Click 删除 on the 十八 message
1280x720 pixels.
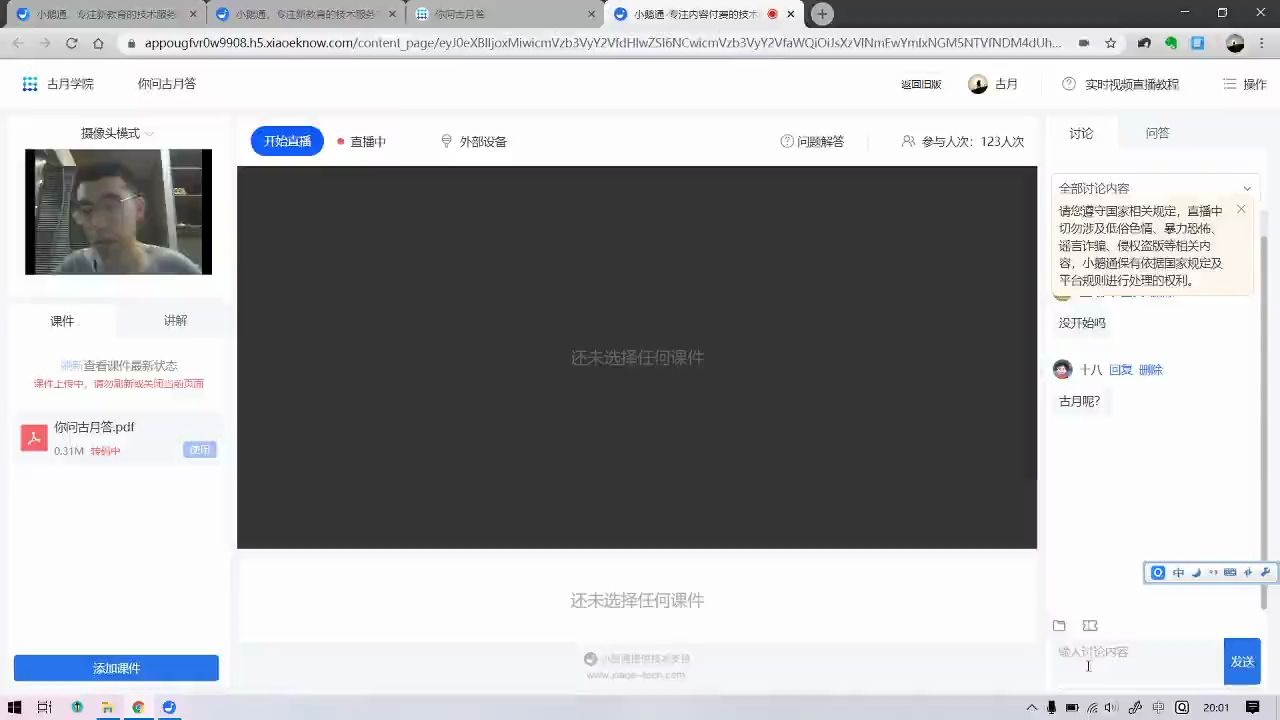pyautogui.click(x=1151, y=370)
